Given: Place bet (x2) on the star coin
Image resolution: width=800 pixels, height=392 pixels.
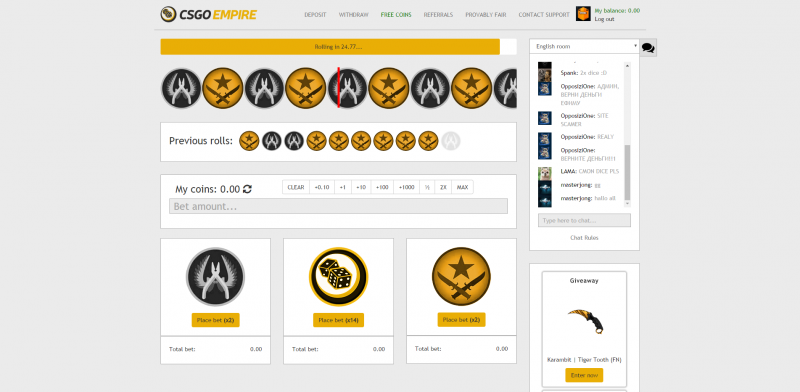Looking at the screenshot, I should [x=461, y=320].
